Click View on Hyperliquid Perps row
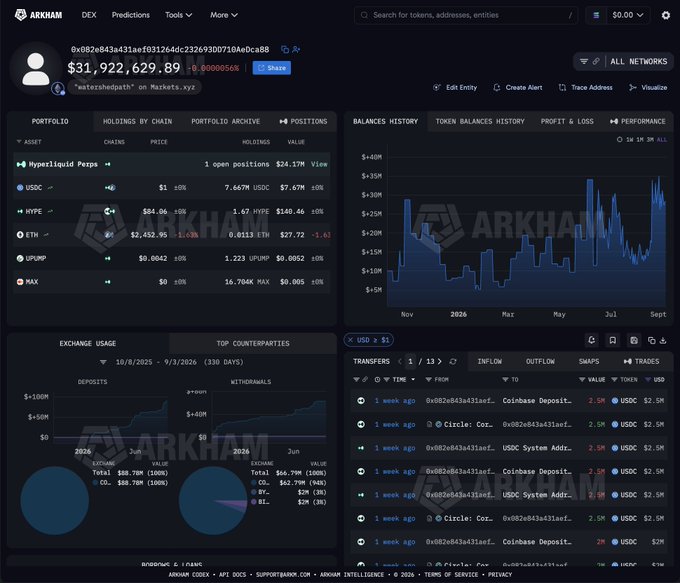The height and width of the screenshot is (583, 680). click(319, 164)
